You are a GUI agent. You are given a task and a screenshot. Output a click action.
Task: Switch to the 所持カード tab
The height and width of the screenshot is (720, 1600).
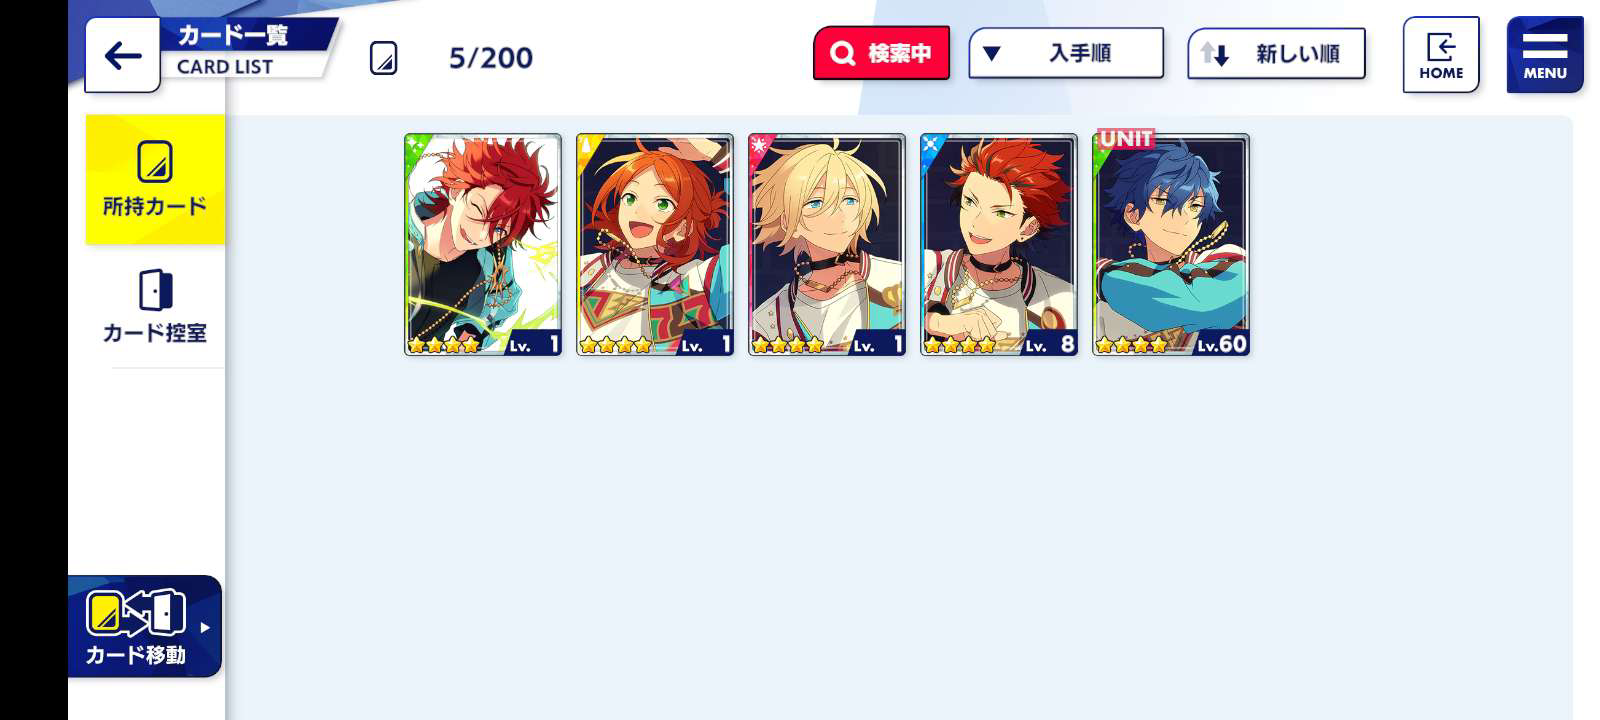[155, 180]
